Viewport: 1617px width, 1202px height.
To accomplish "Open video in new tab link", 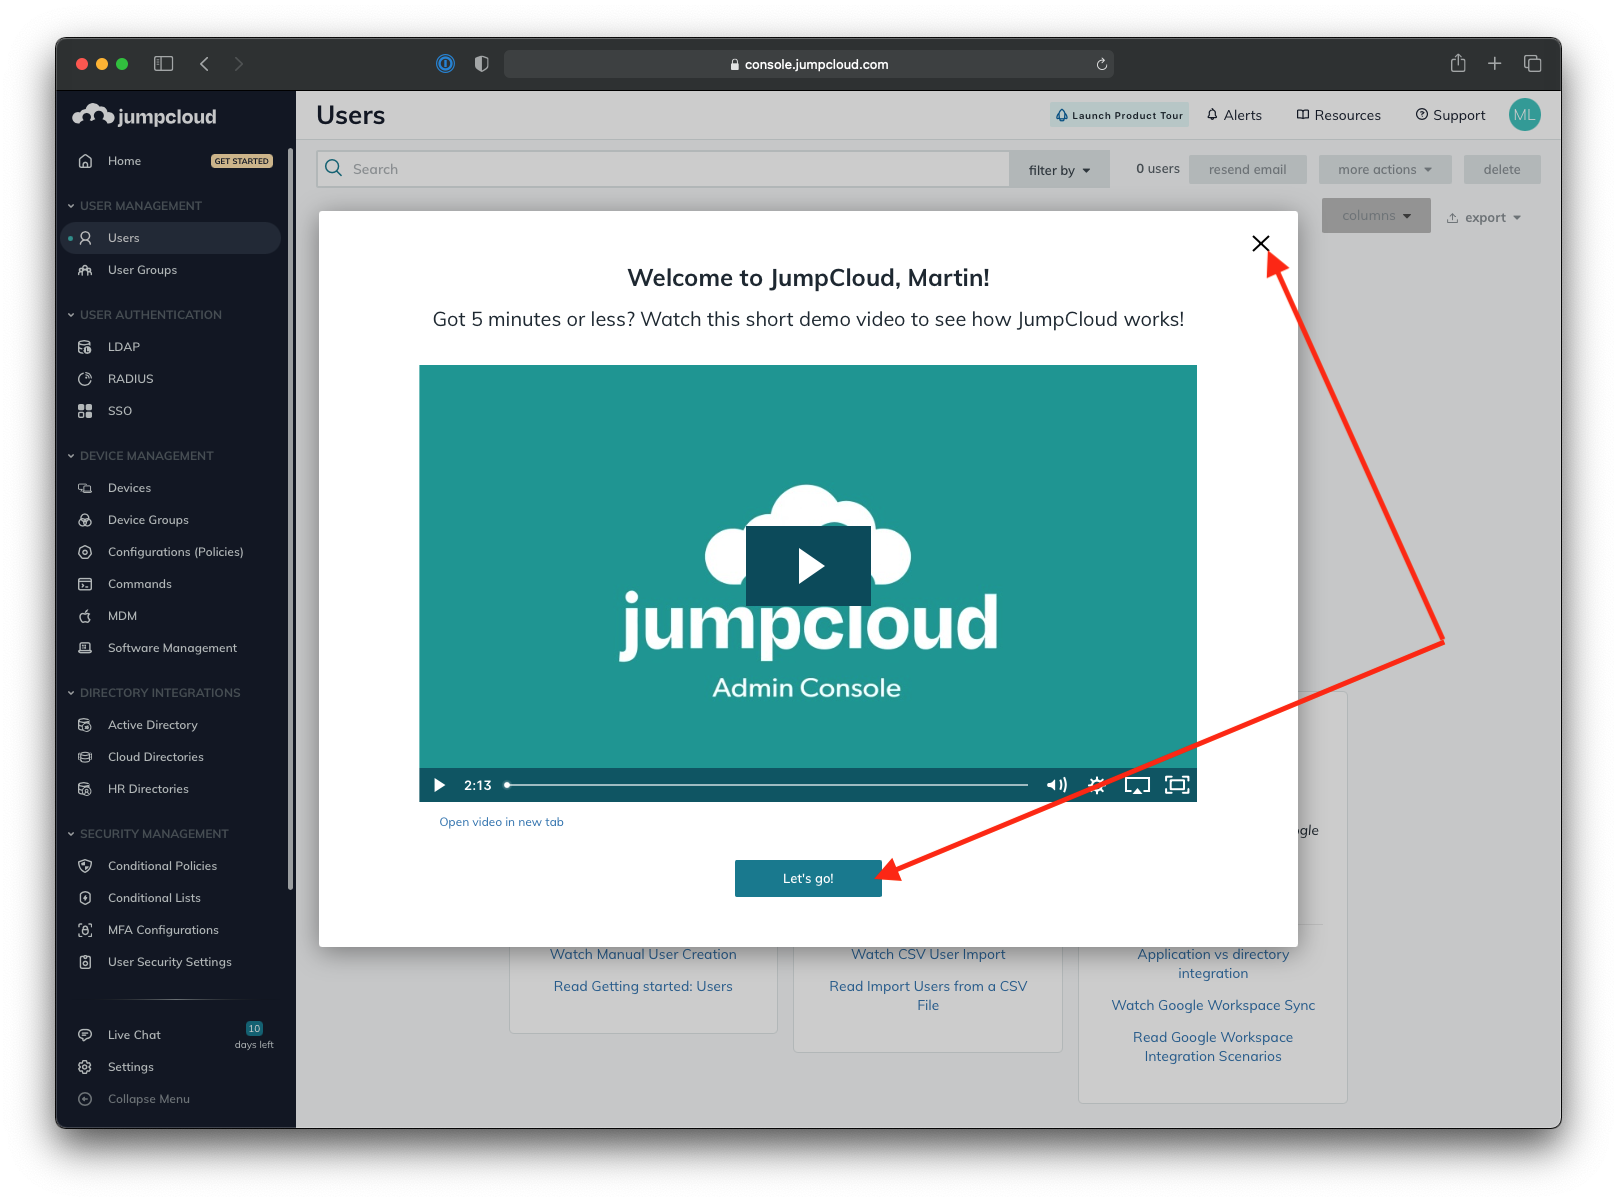I will (501, 822).
